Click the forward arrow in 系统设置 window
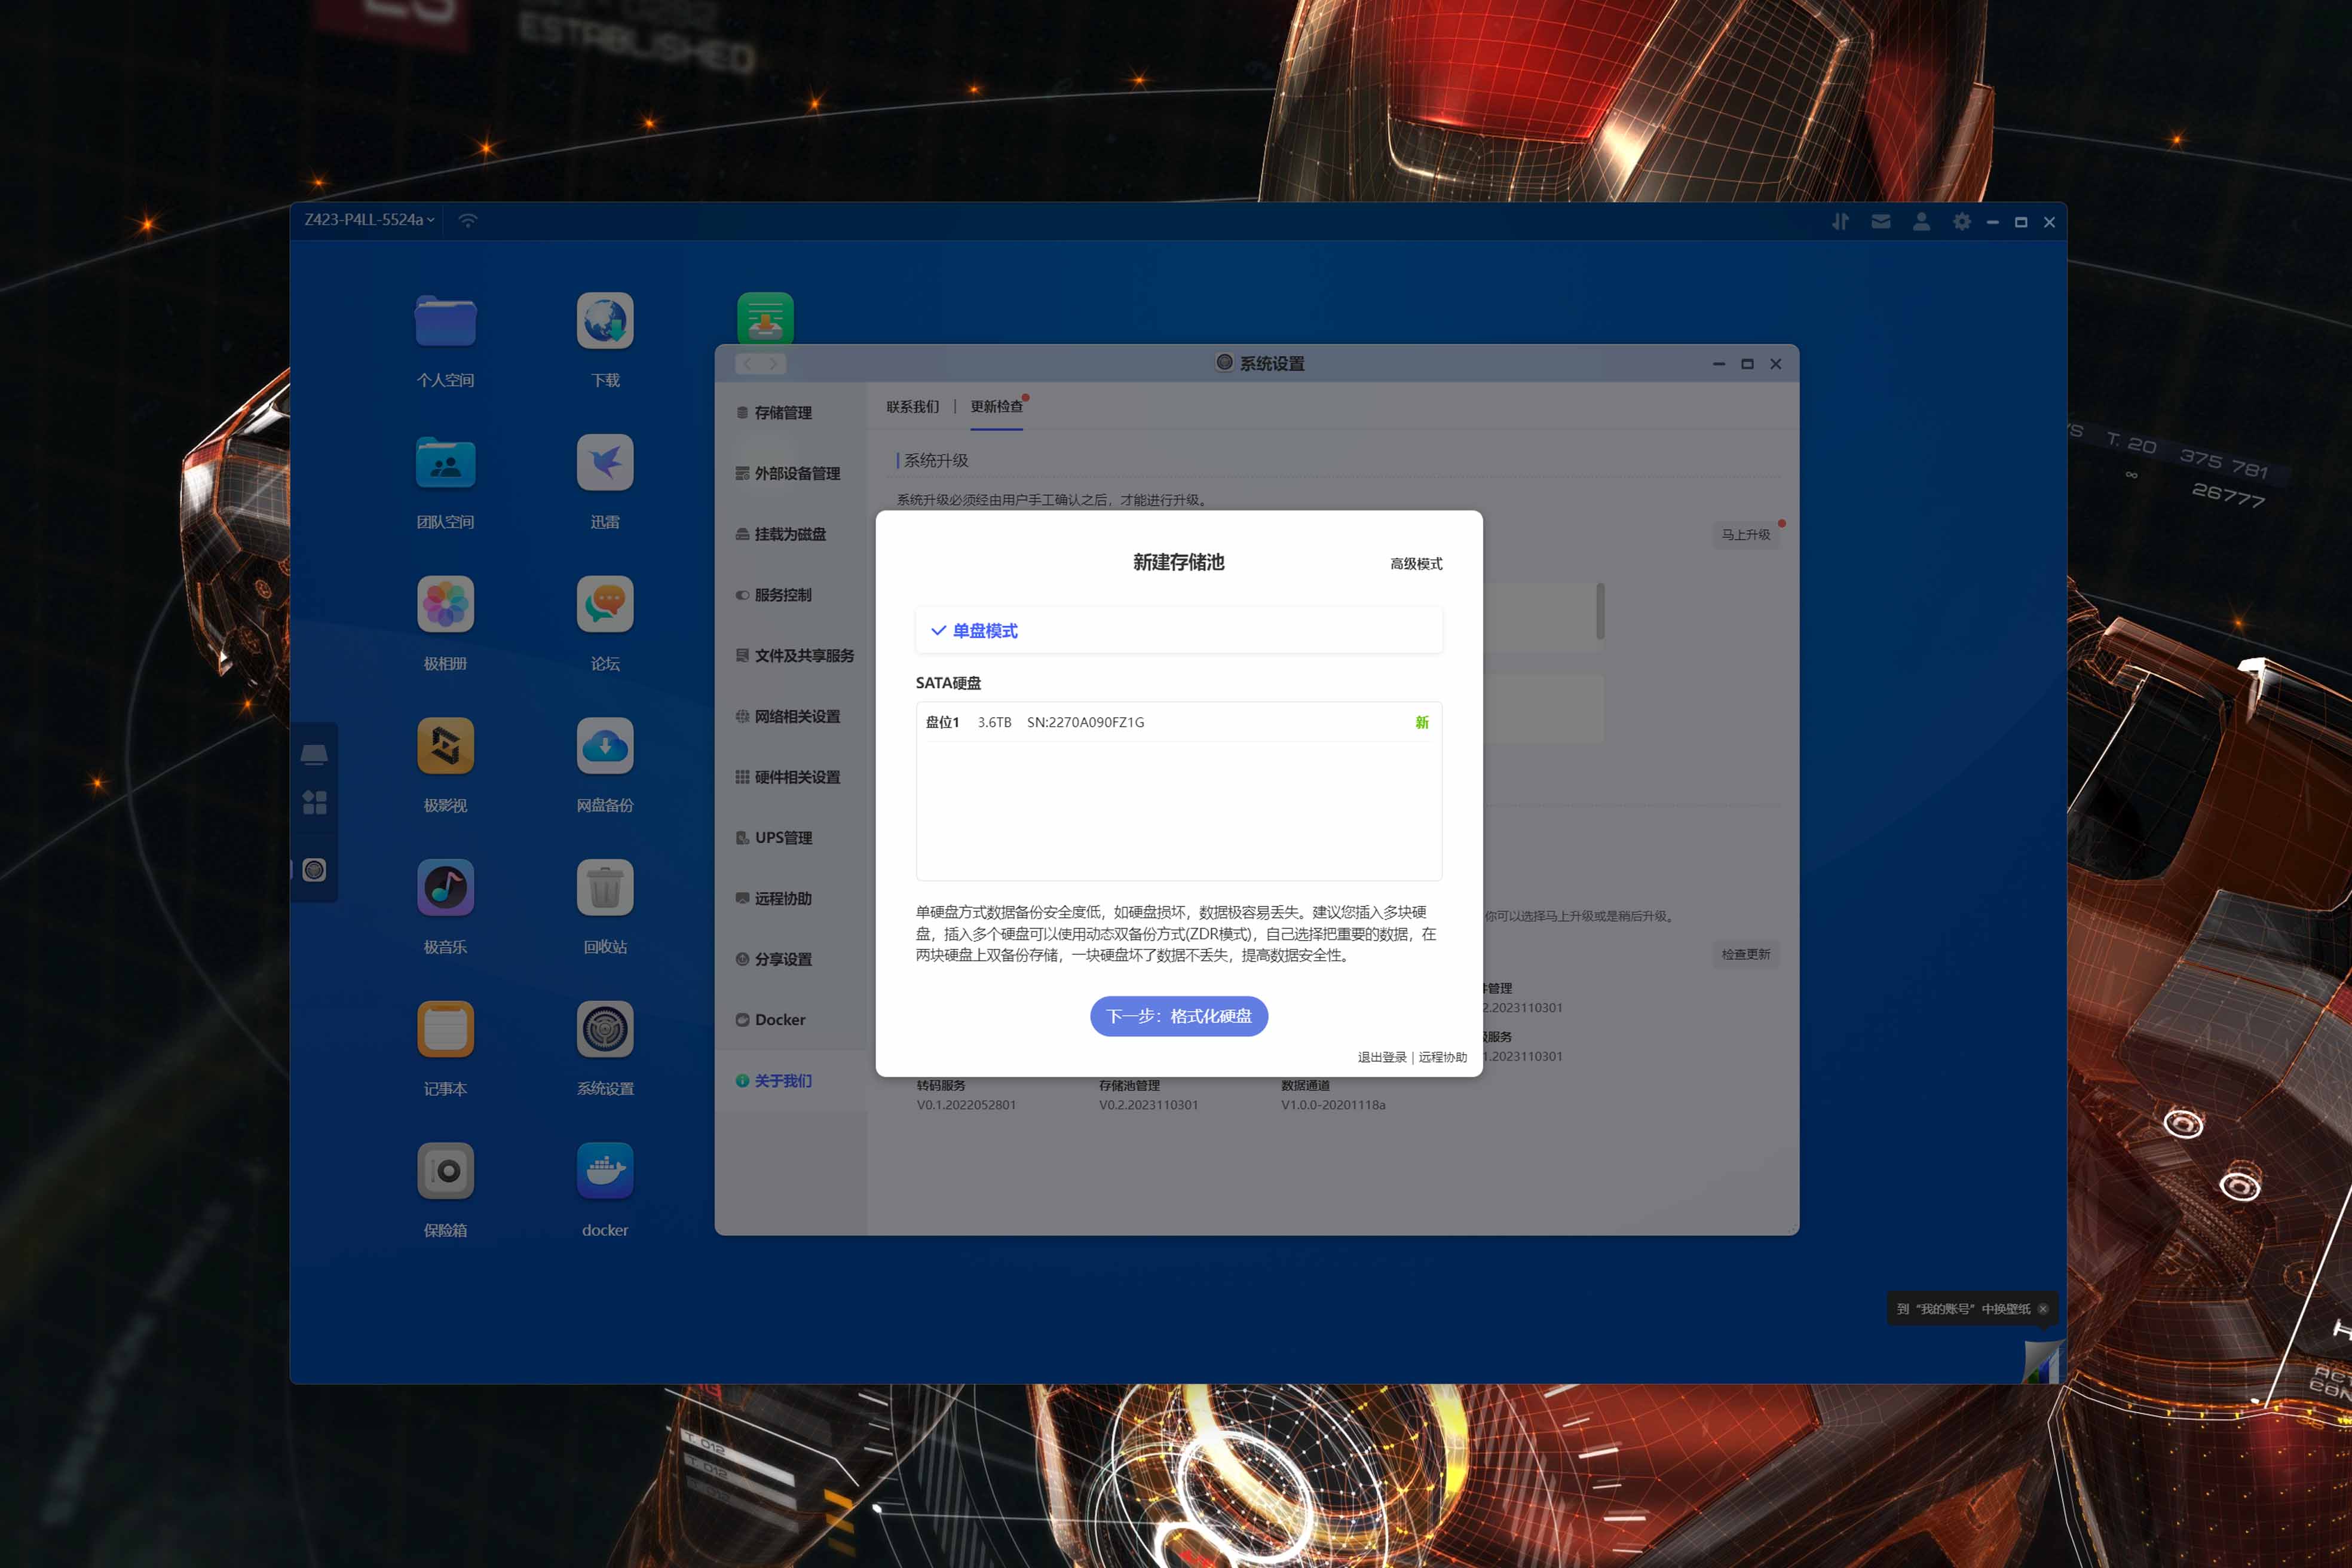The image size is (2352, 1568). 773,364
